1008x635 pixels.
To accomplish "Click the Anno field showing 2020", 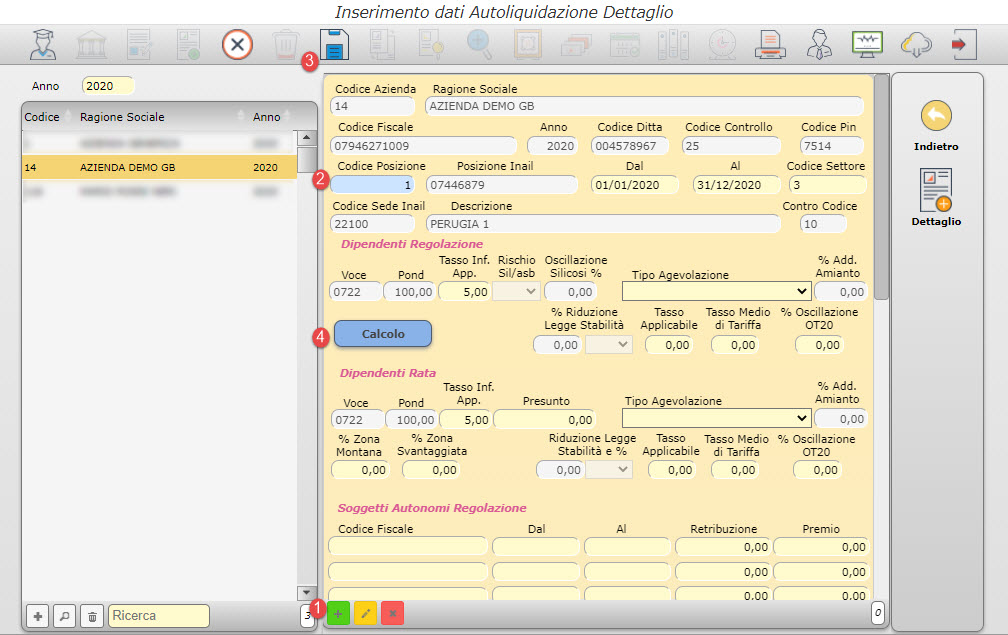I will point(108,86).
